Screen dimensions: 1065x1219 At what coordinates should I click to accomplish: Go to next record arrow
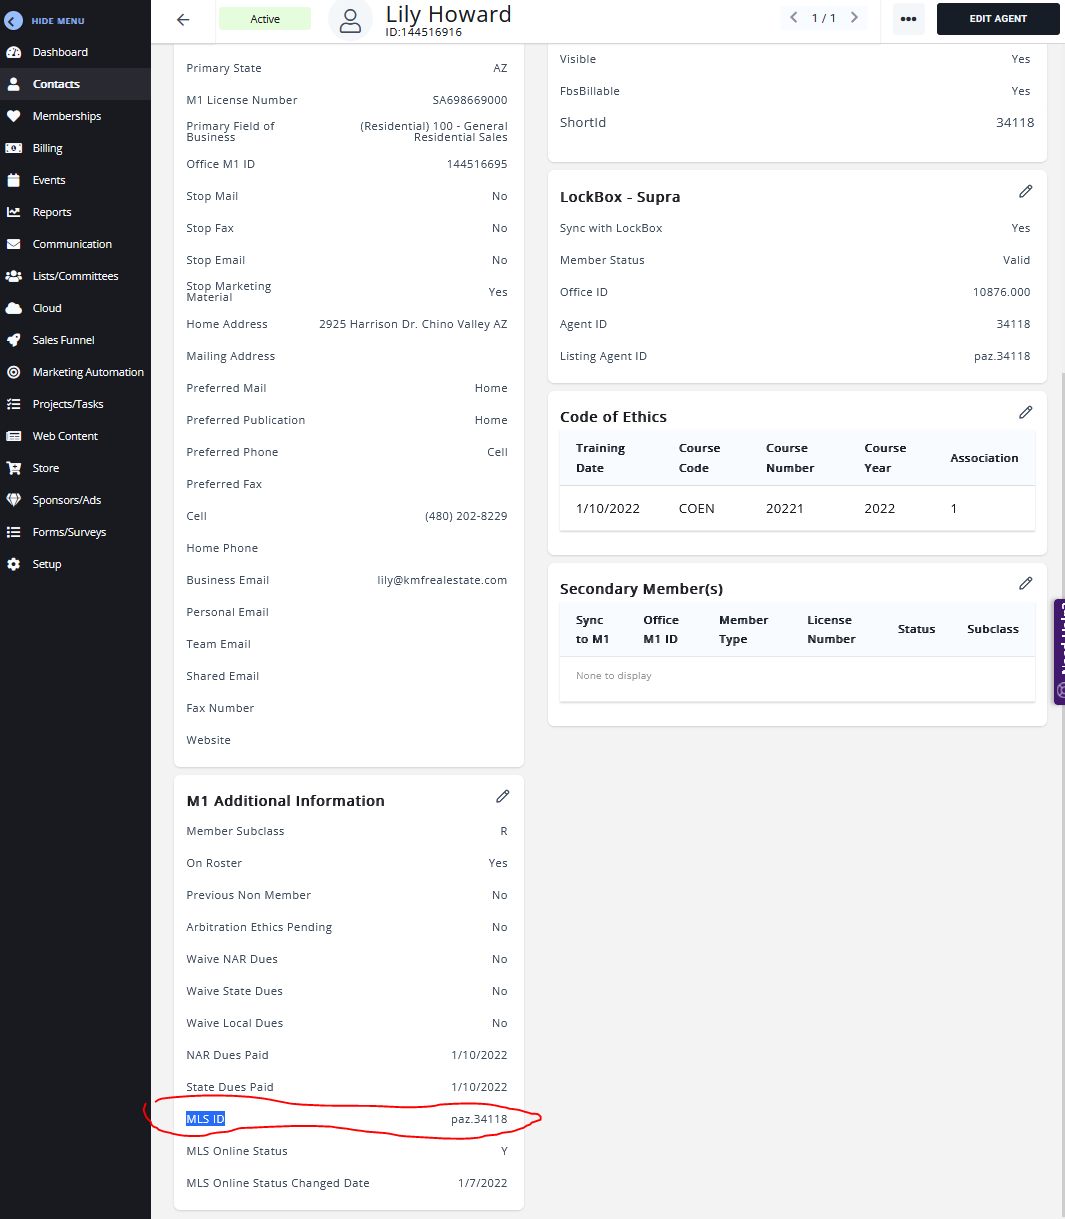pos(854,18)
